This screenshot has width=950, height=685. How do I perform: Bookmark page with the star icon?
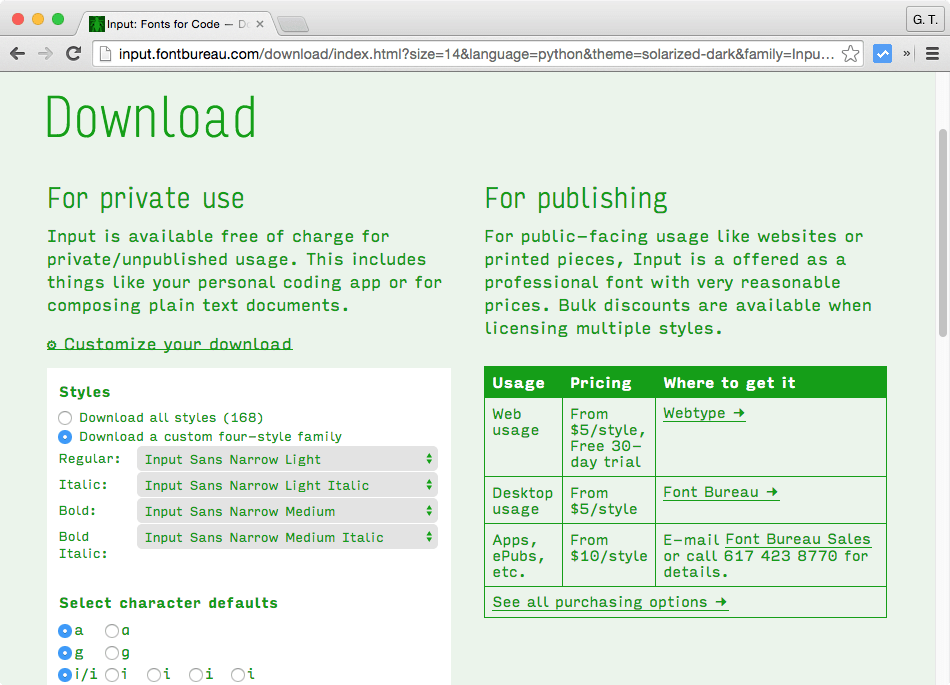pyautogui.click(x=850, y=54)
